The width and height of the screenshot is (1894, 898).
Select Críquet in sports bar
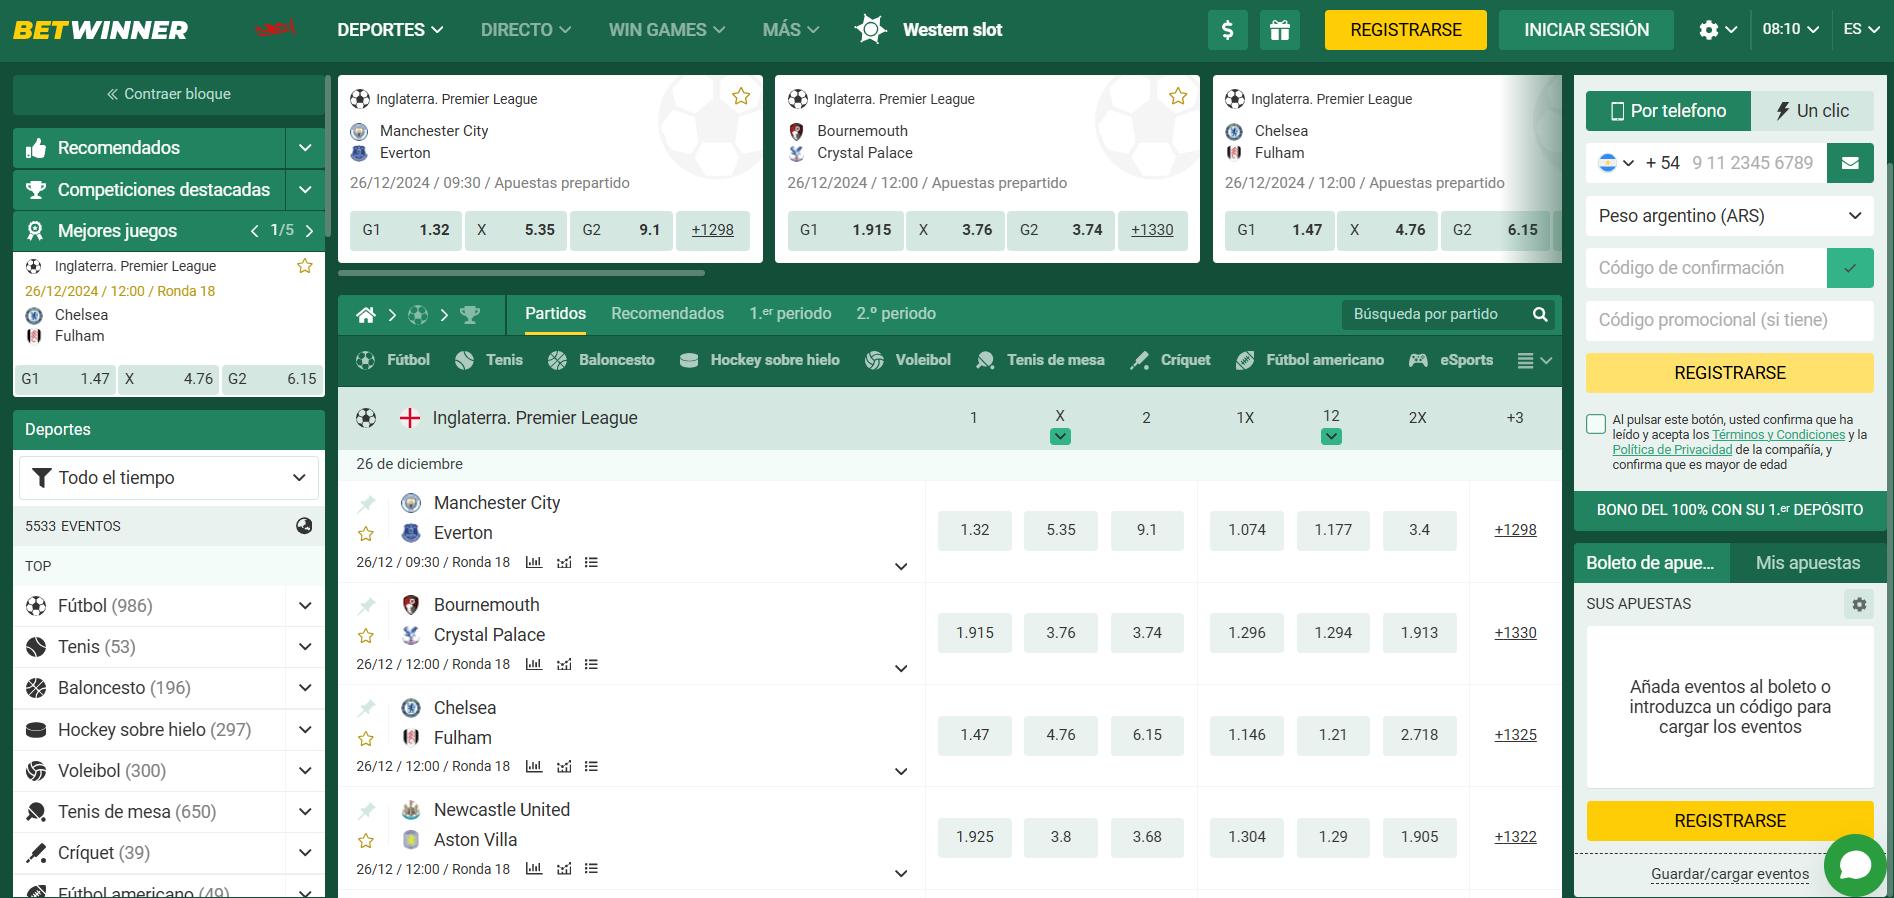[1170, 360]
